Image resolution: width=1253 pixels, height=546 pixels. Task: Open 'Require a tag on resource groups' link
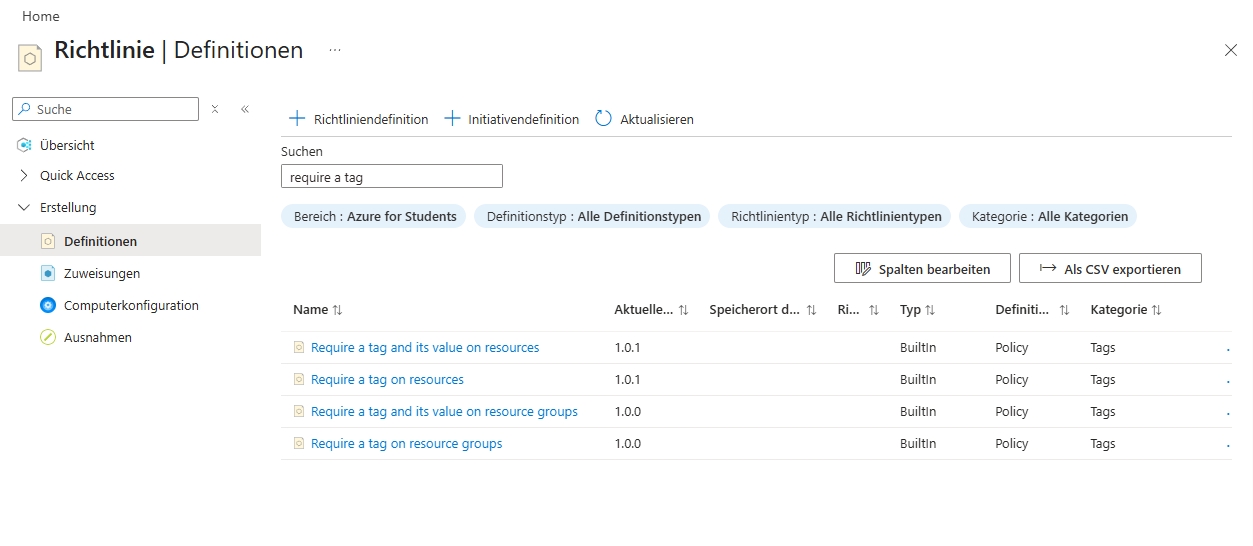pyautogui.click(x=406, y=443)
